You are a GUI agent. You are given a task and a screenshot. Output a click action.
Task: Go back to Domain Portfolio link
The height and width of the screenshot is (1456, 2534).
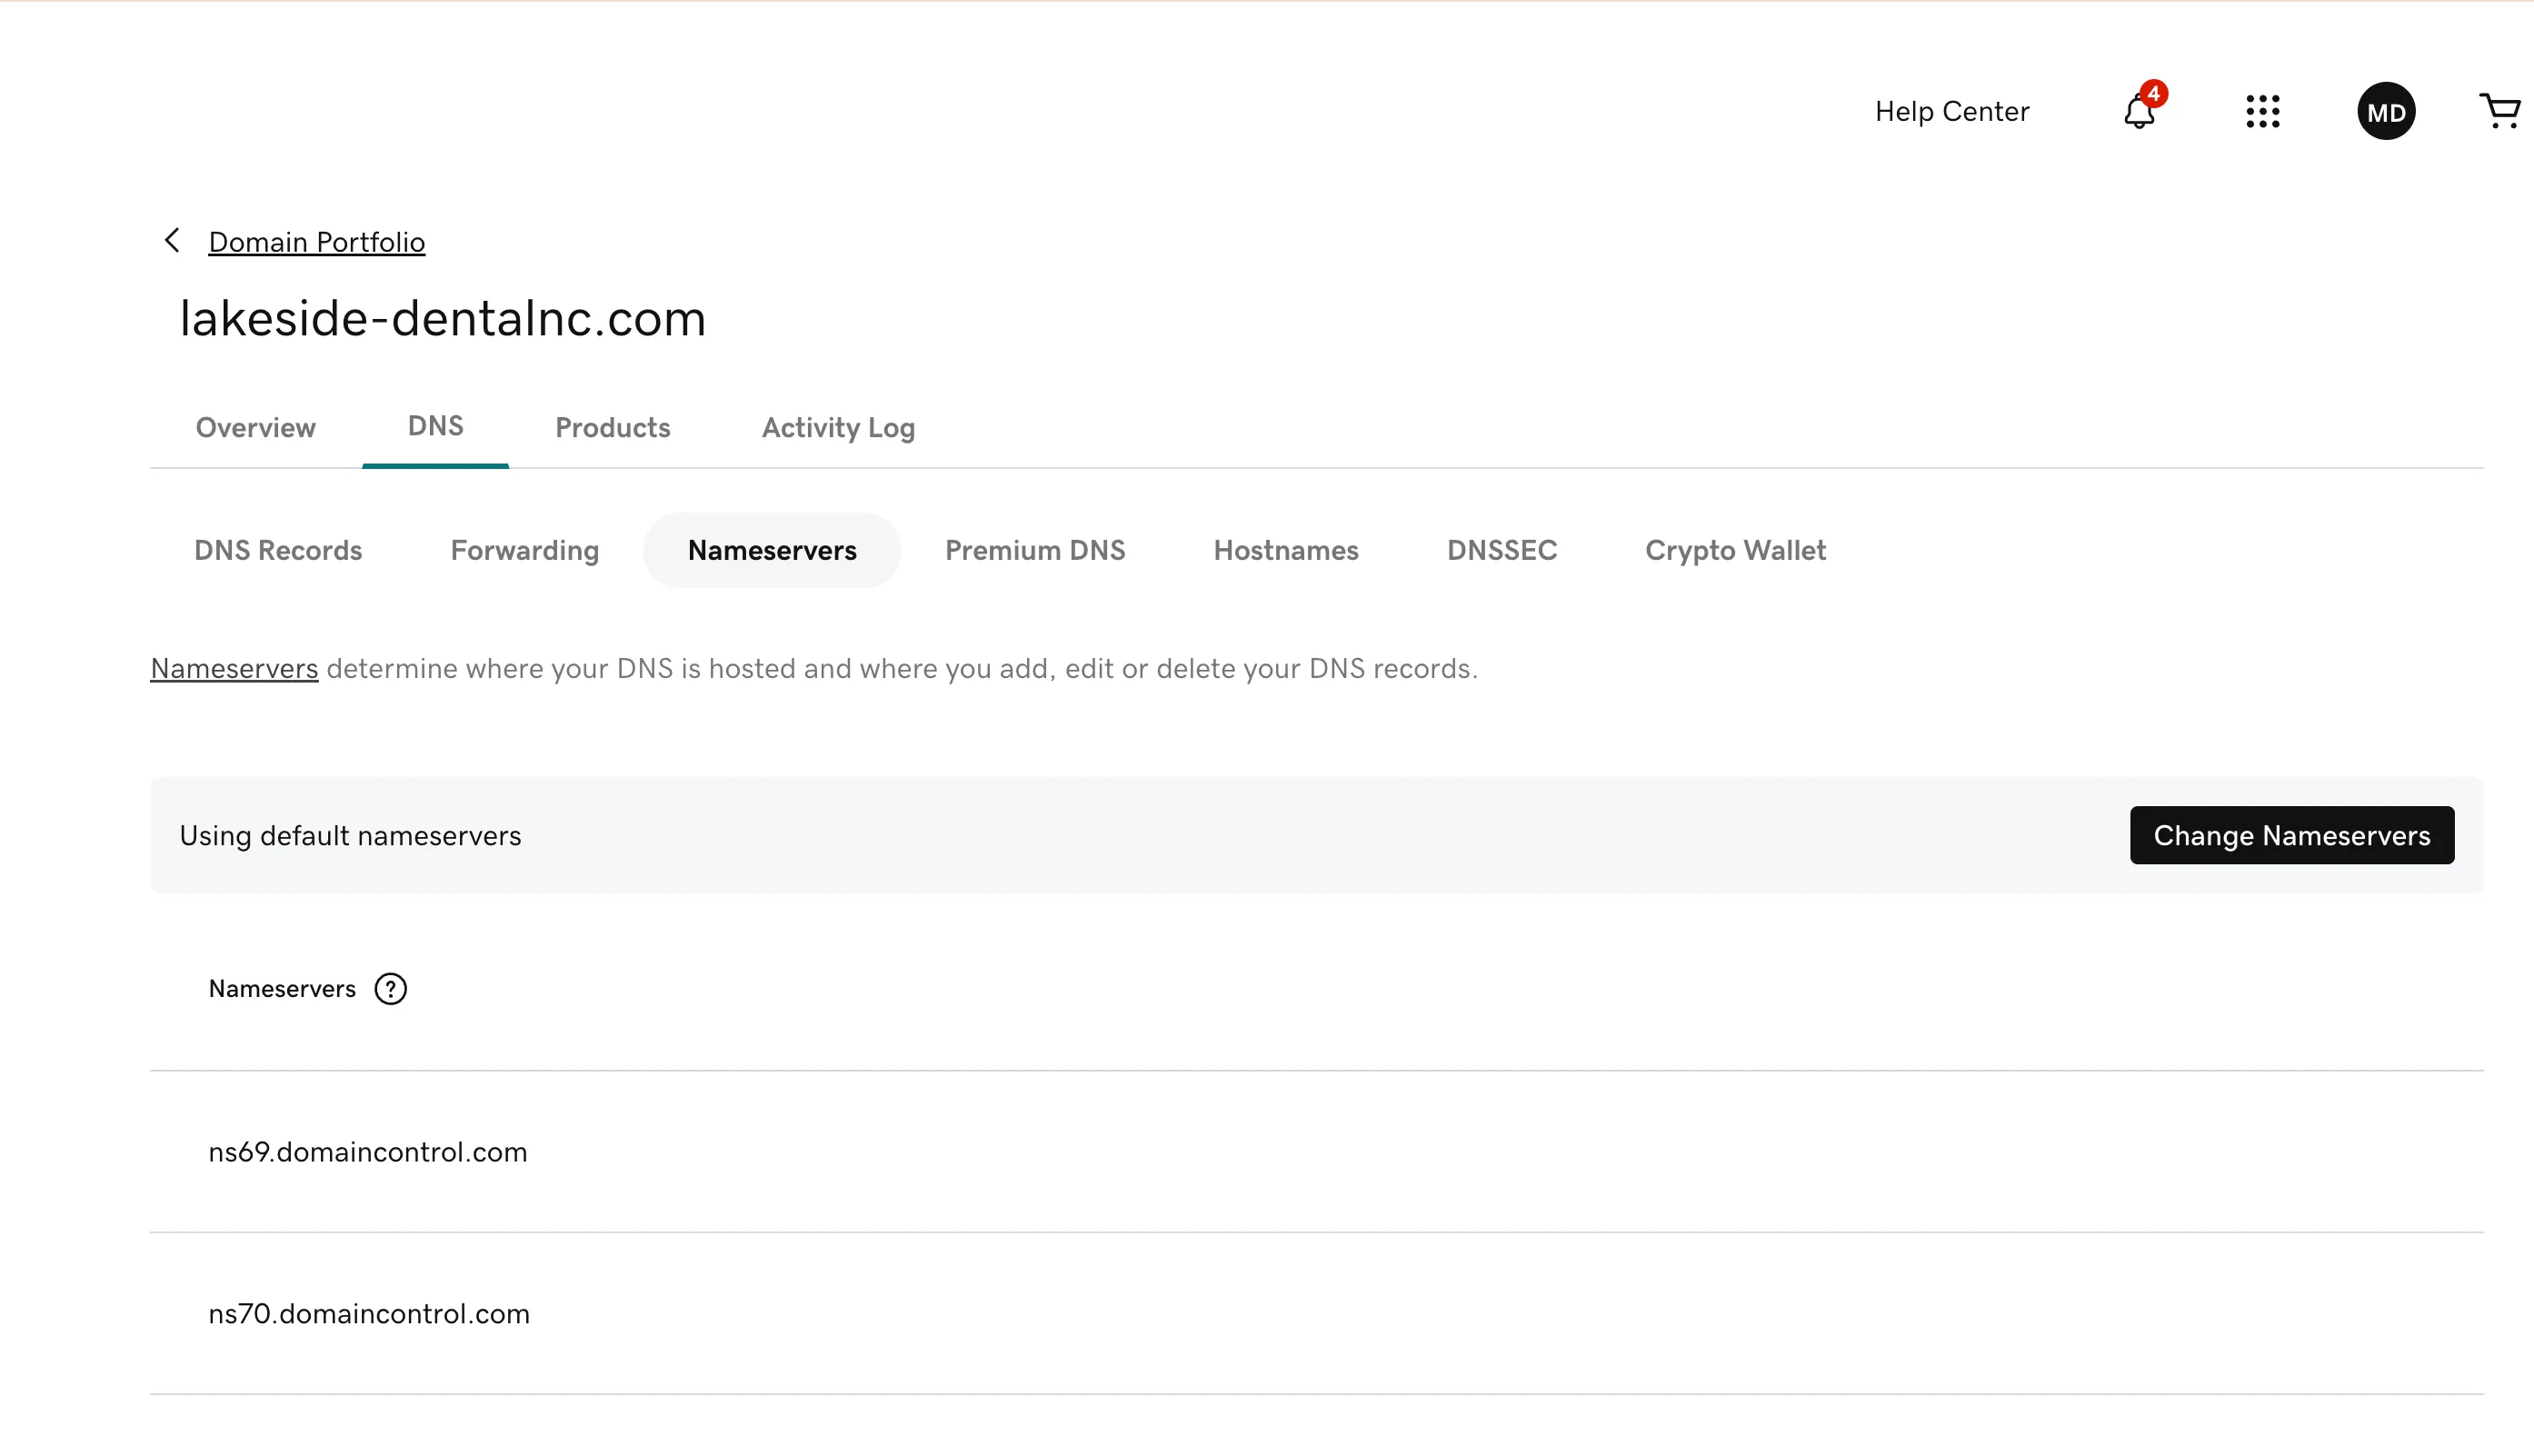pos(316,242)
